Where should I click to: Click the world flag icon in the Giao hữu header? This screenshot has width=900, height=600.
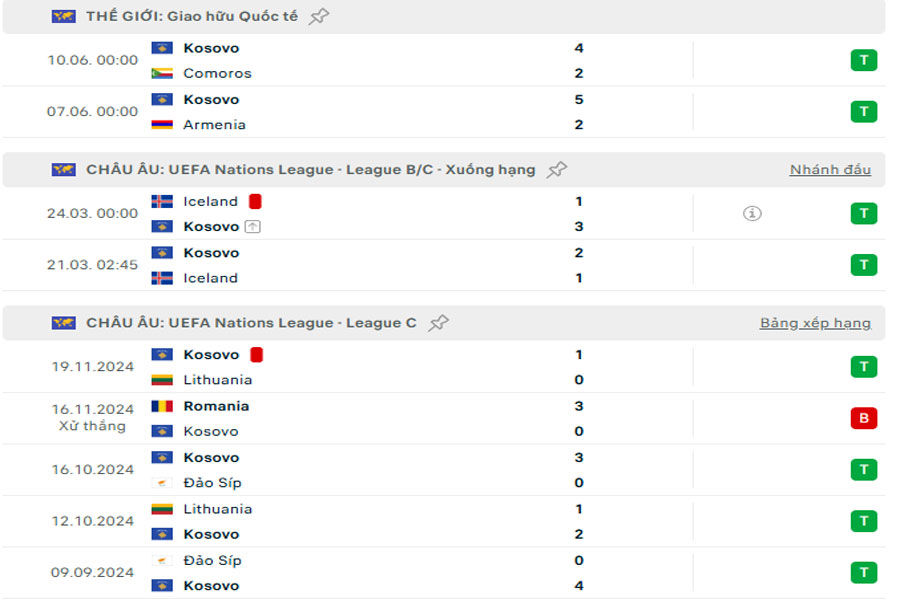coord(64,16)
